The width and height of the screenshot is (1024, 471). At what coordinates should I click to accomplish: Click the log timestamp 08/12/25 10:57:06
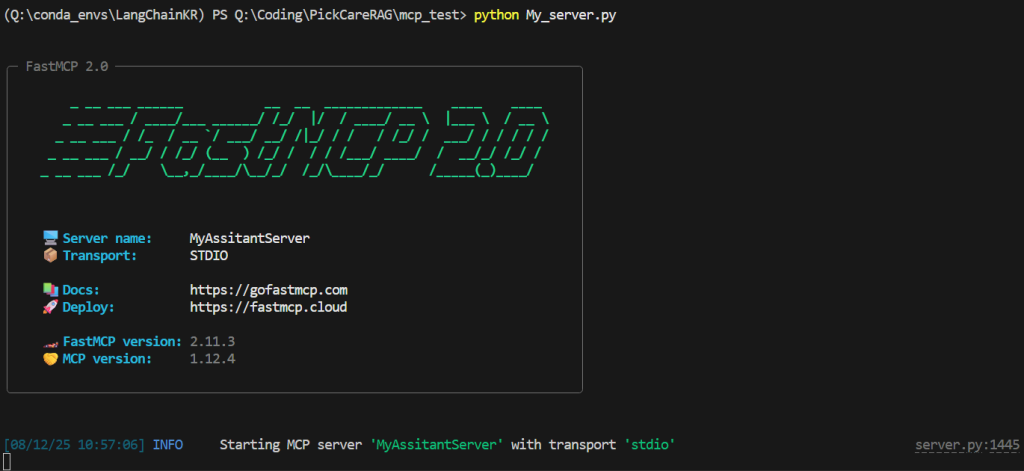75,443
